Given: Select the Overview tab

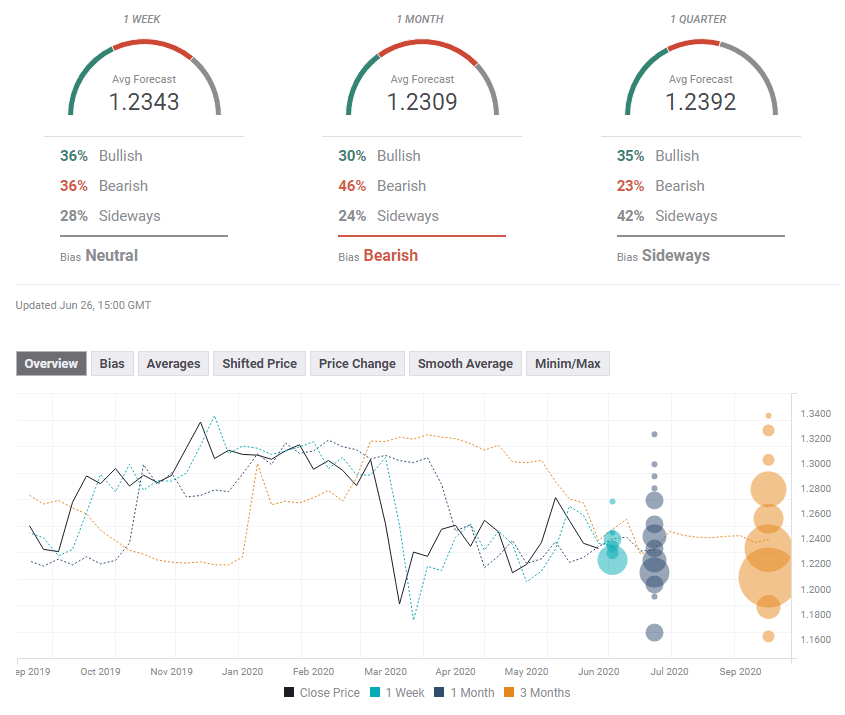Looking at the screenshot, I should (x=51, y=363).
